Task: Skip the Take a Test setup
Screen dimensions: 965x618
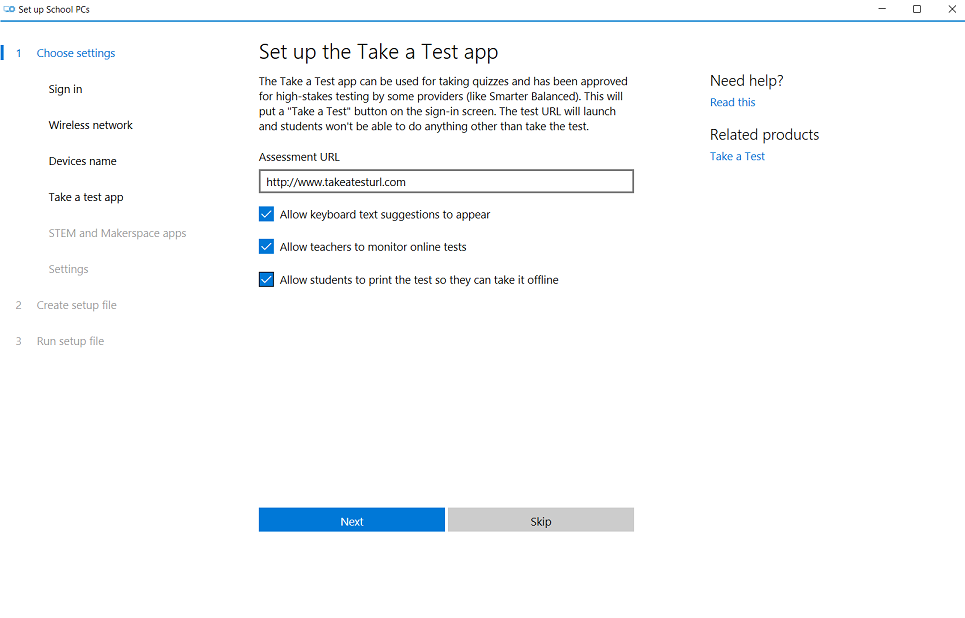Action: click(541, 520)
